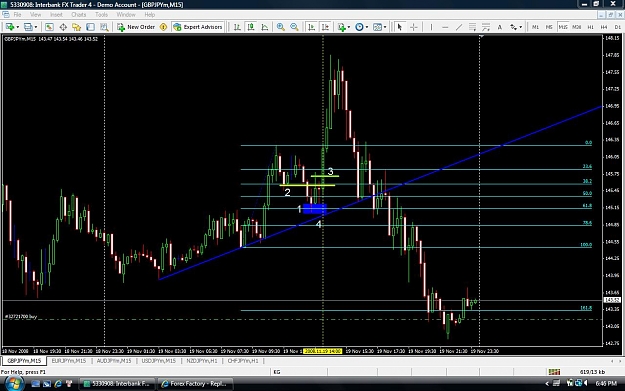The image size is (625, 391).
Task: Open the Profiles toolbar icon
Action: [x=28, y=27]
